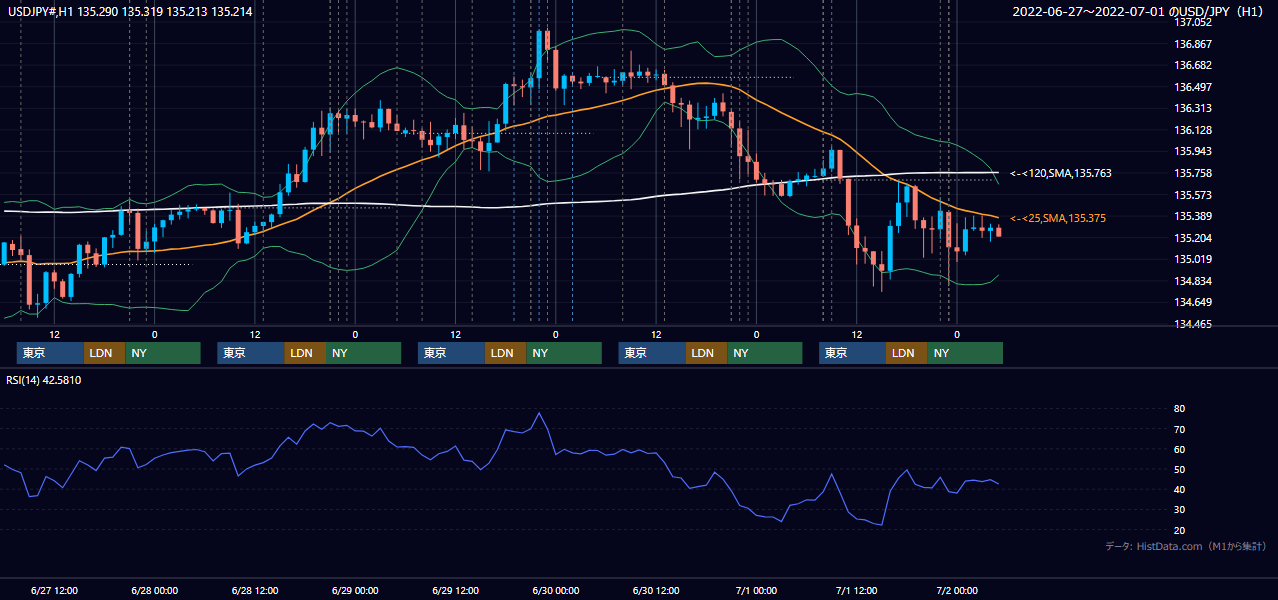The height and width of the screenshot is (600, 1278).
Task: Click price axis value 134.465
Action: [x=1193, y=324]
